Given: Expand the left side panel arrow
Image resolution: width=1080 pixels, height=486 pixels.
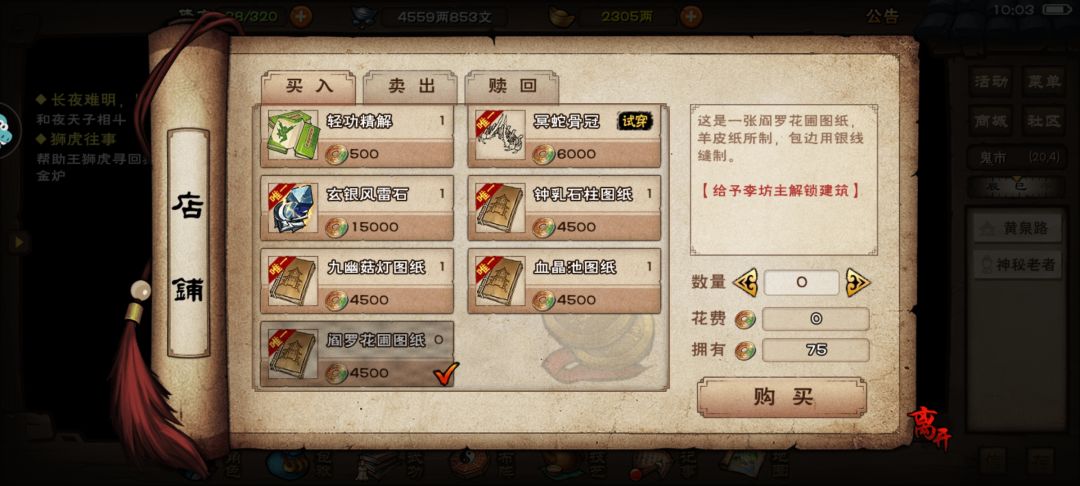Looking at the screenshot, I should (19, 242).
